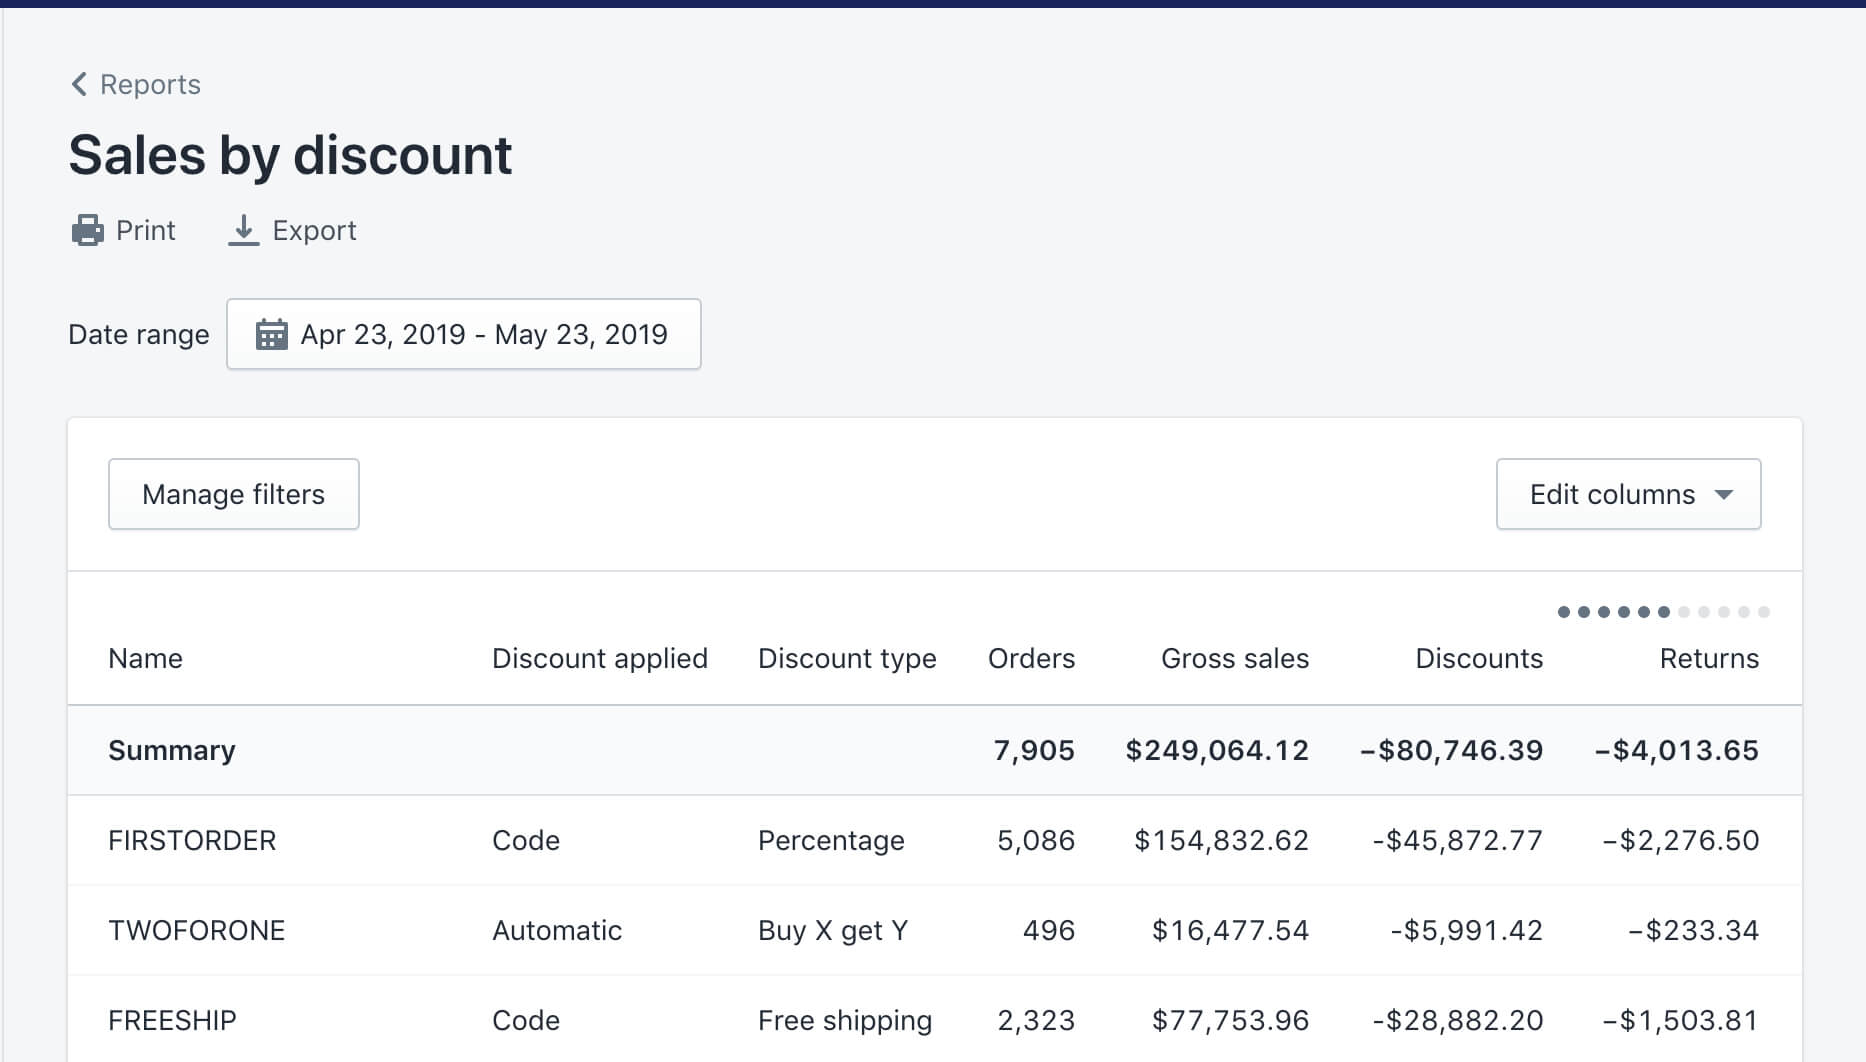Viewport: 1866px width, 1062px height.
Task: Click discounts value -$28,882.20
Action: click(x=1457, y=1020)
